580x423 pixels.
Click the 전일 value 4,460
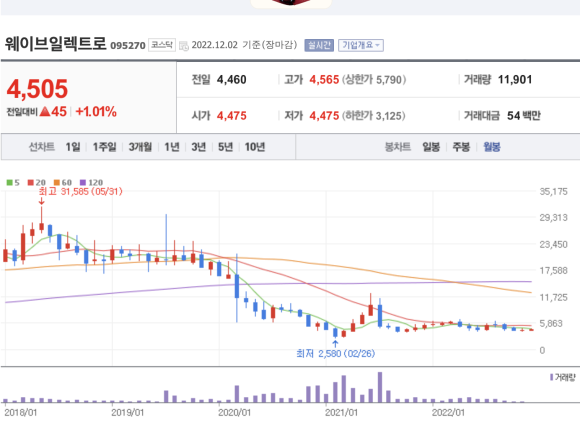232,79
